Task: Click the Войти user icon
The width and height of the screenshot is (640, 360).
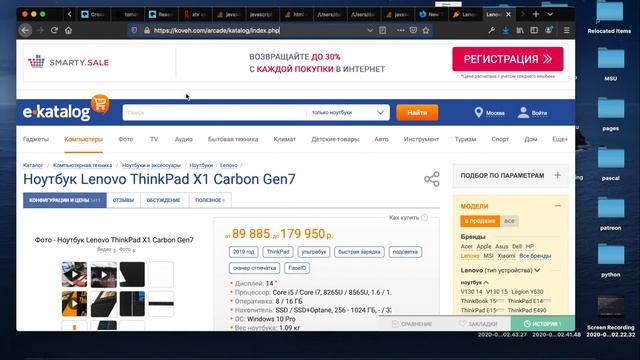Action: tap(523, 113)
